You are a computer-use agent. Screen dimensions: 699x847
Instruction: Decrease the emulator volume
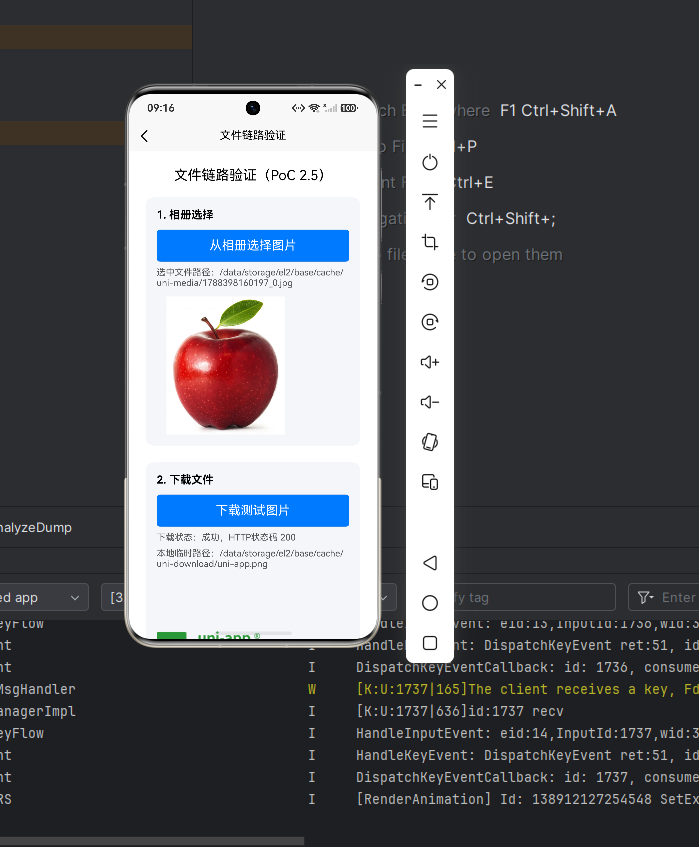pos(429,402)
